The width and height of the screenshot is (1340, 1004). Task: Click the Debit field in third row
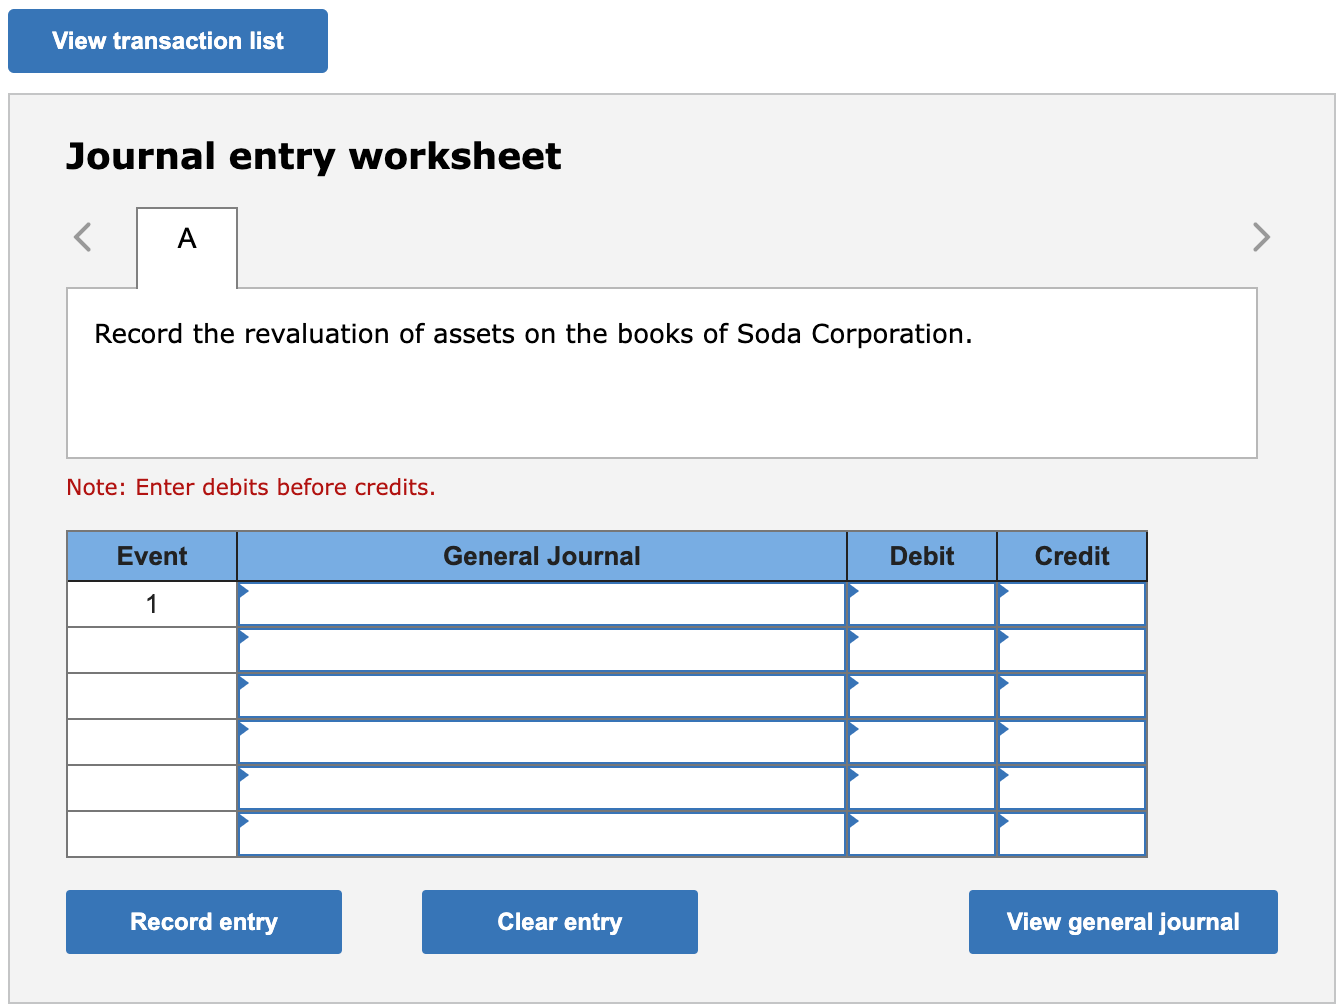click(922, 696)
